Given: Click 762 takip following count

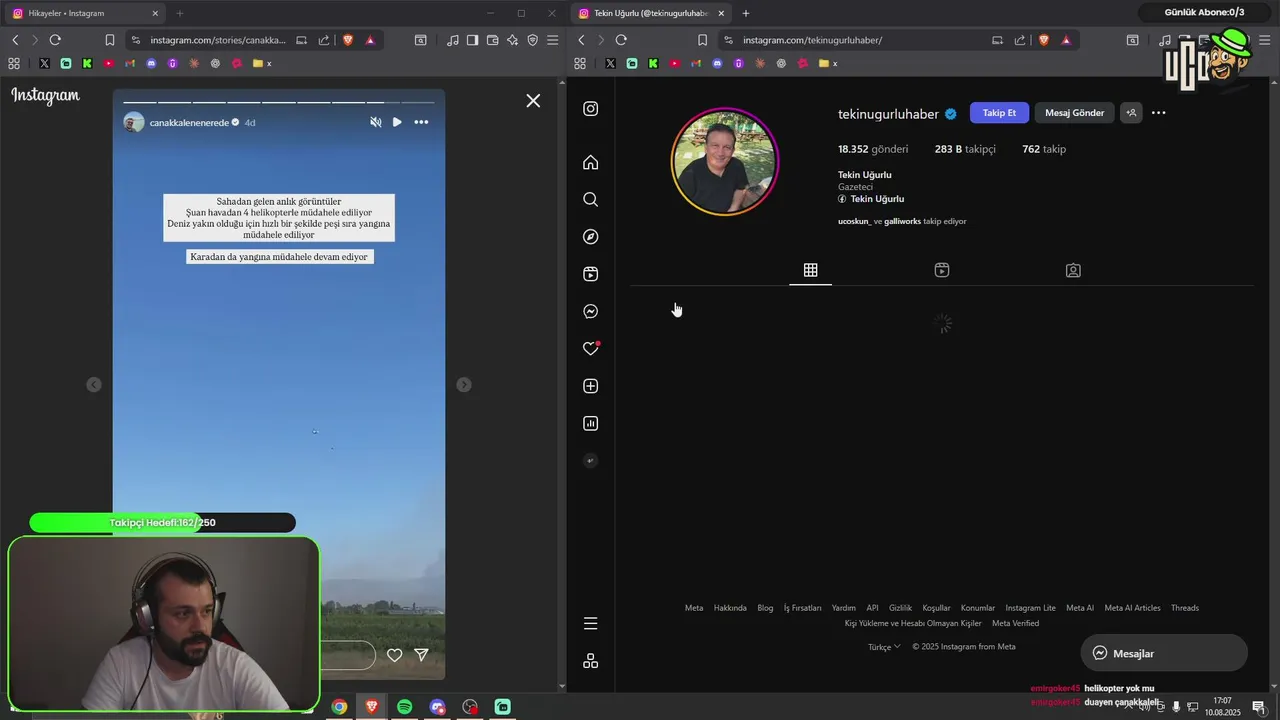Looking at the screenshot, I should tap(1044, 149).
